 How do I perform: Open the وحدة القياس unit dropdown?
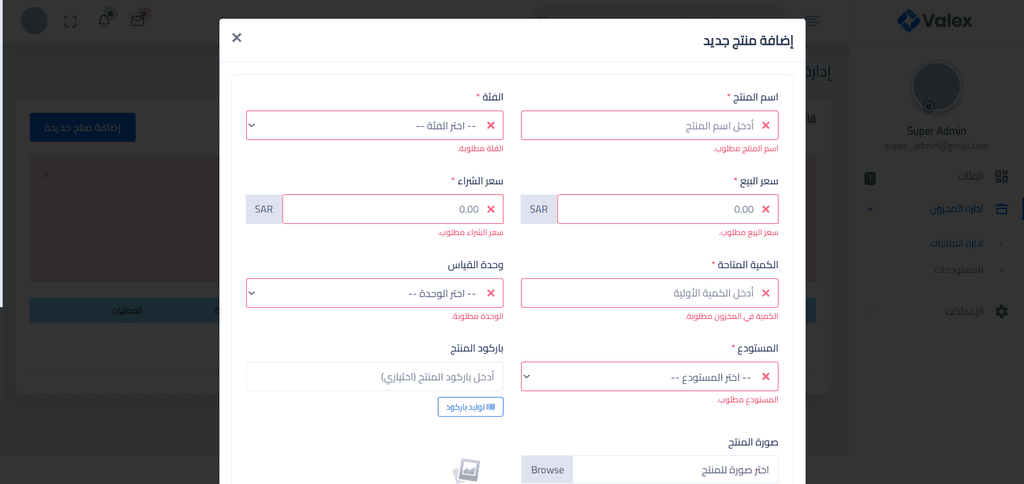[x=375, y=293]
